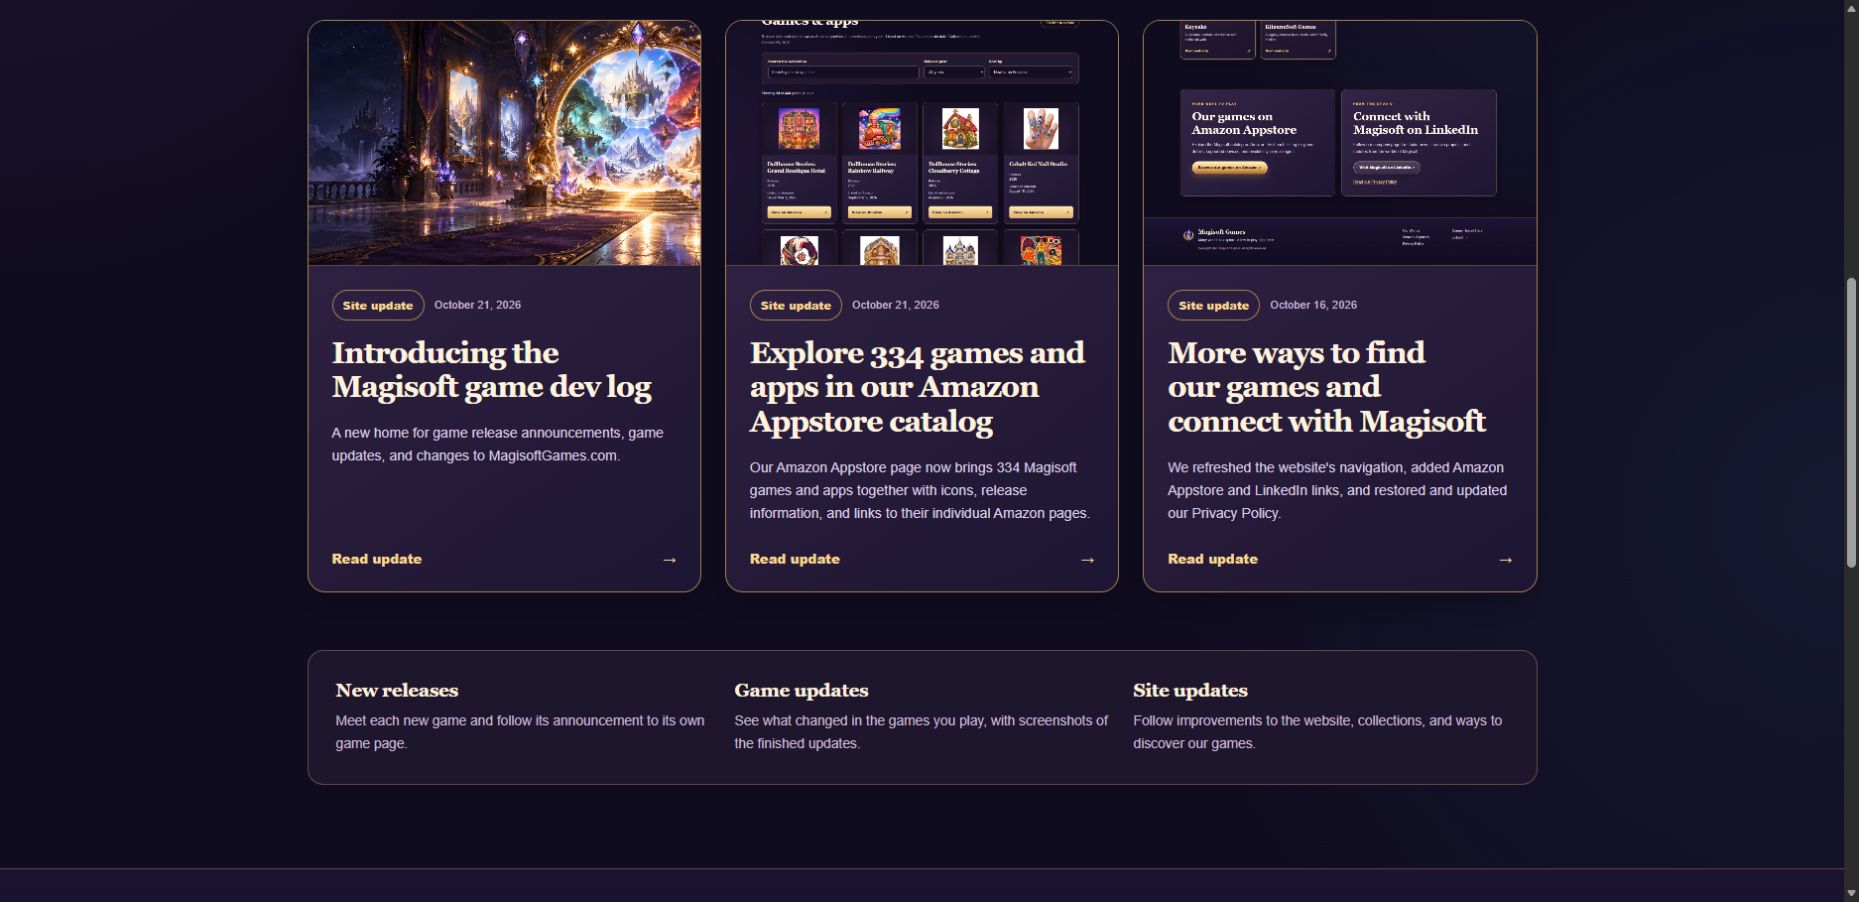Viewport: 1859px width, 902px height.
Task: Open the fantasy palace thumbnail image
Action: point(504,143)
